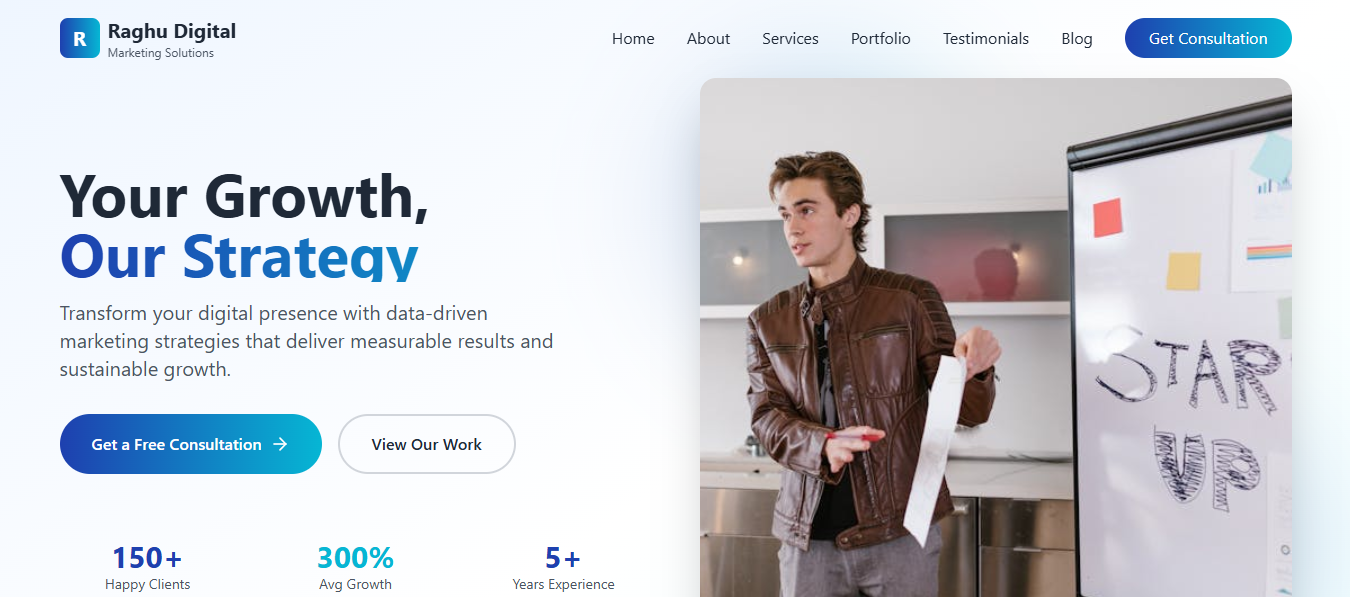Visit the Blog link
The height and width of the screenshot is (597, 1350).
coord(1077,38)
